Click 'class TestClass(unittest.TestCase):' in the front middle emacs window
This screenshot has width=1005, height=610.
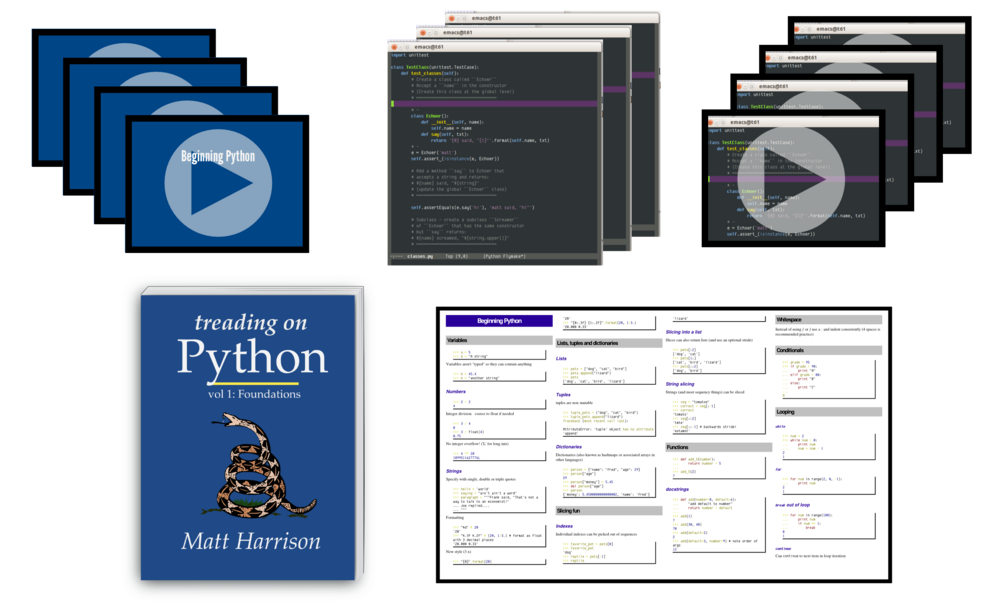click(x=435, y=67)
